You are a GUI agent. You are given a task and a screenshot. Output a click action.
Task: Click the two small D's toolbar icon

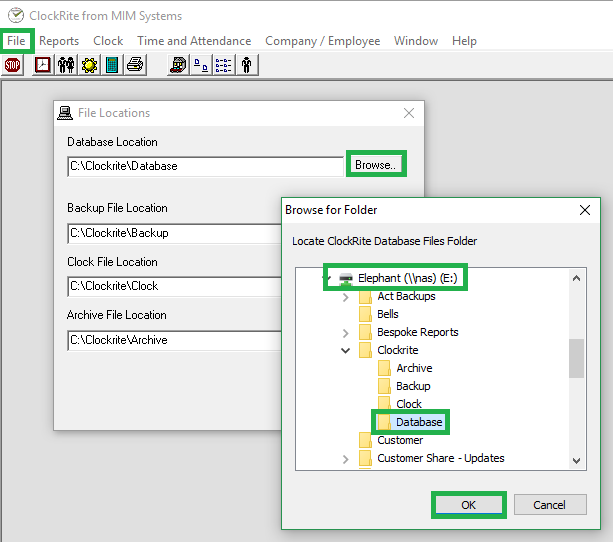click(x=201, y=65)
